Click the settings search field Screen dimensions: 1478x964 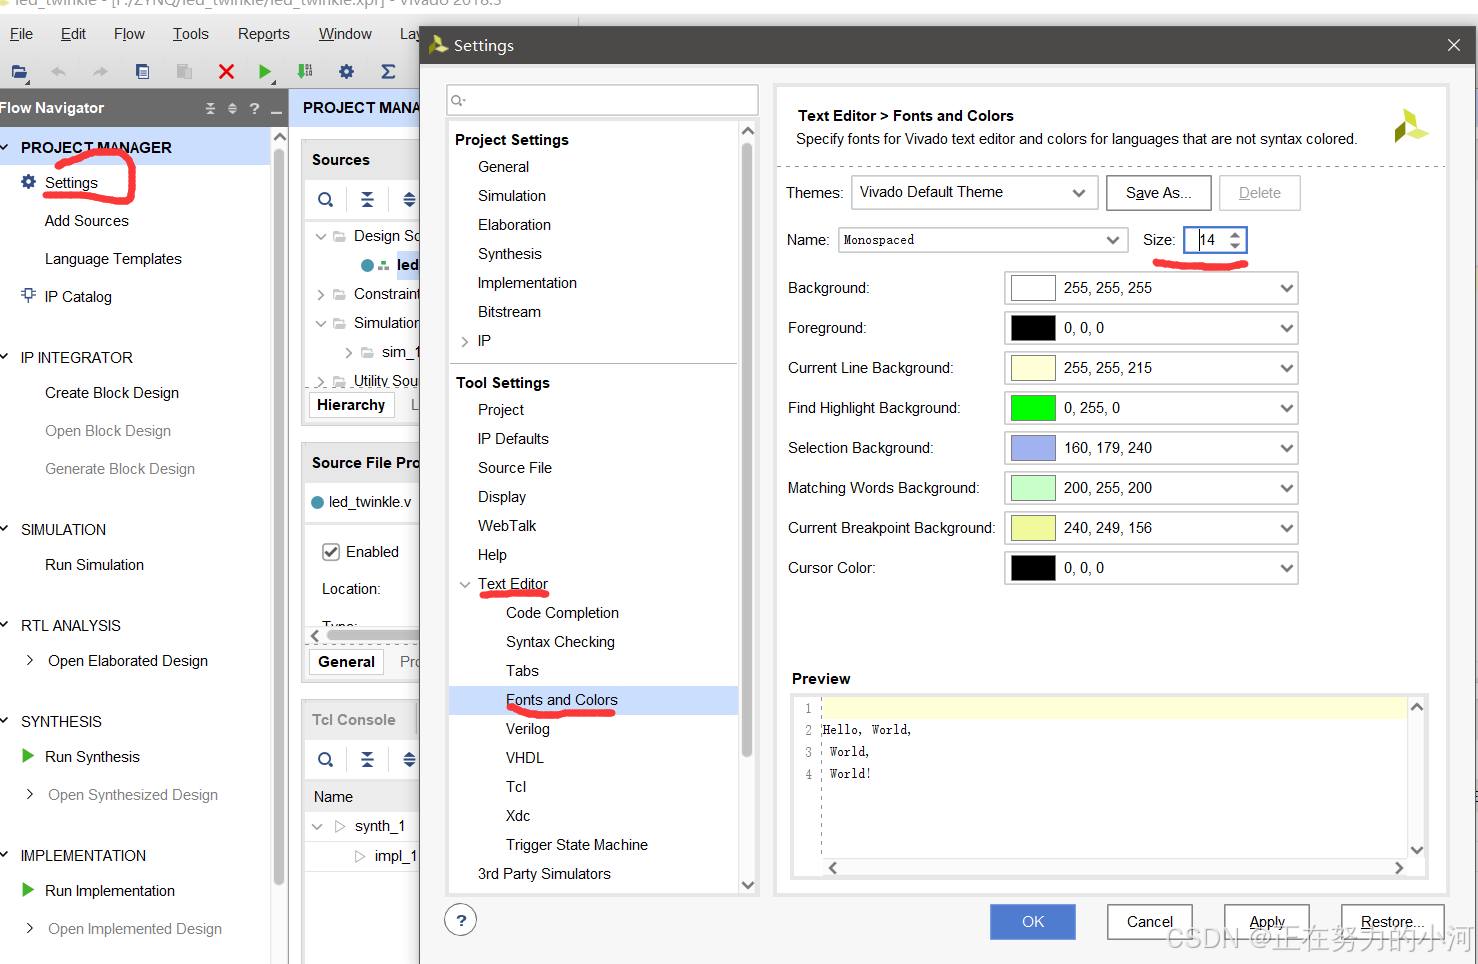click(x=602, y=100)
